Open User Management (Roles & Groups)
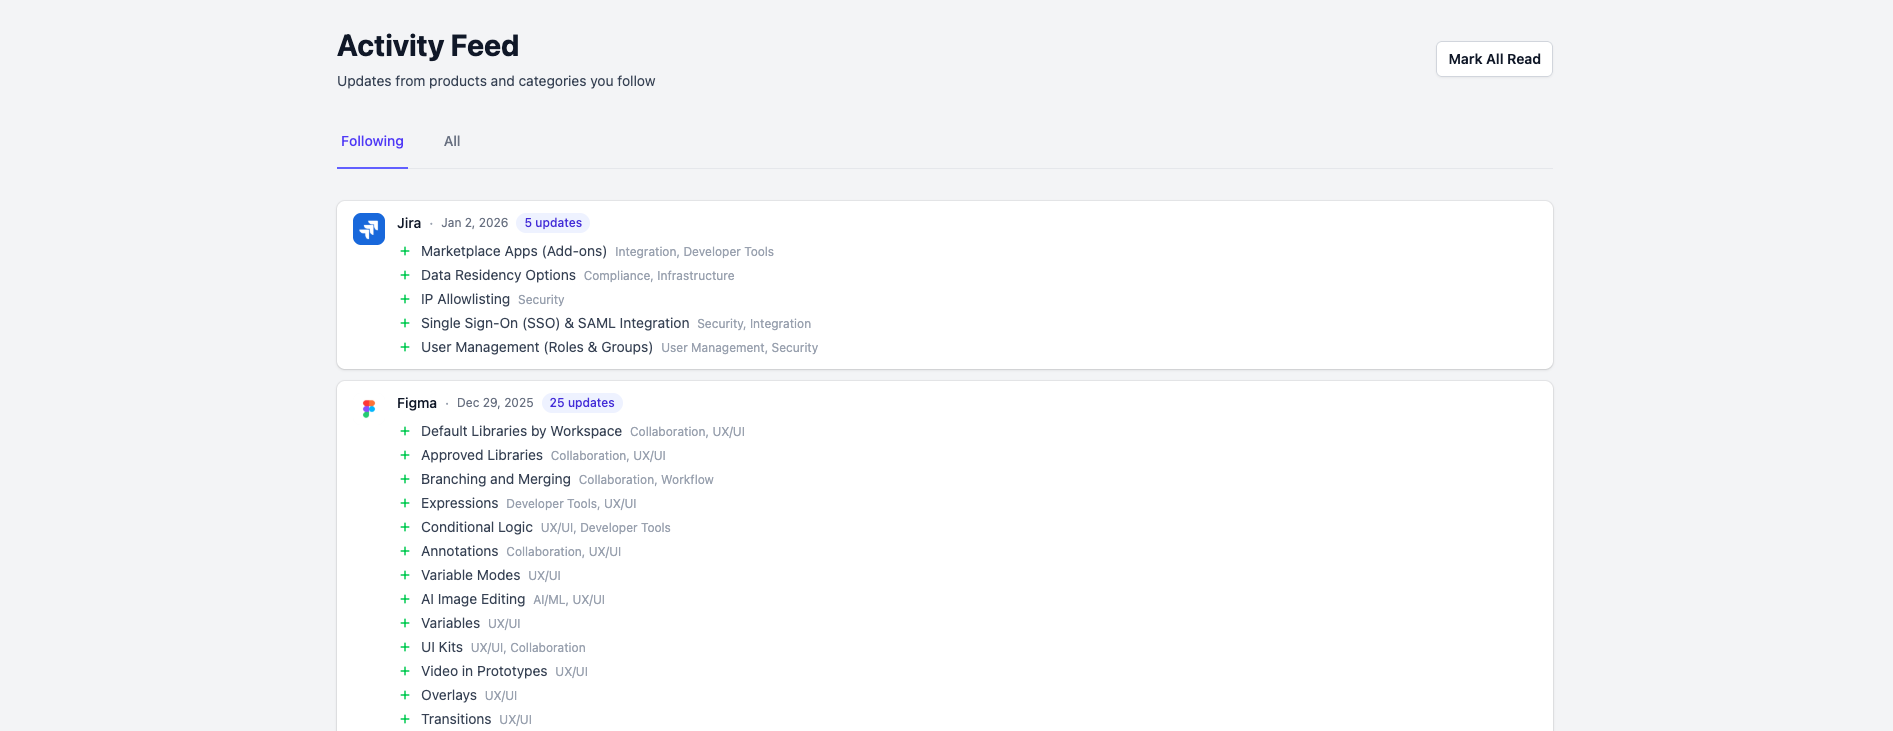Screen dimensions: 1893x731 (x=537, y=347)
